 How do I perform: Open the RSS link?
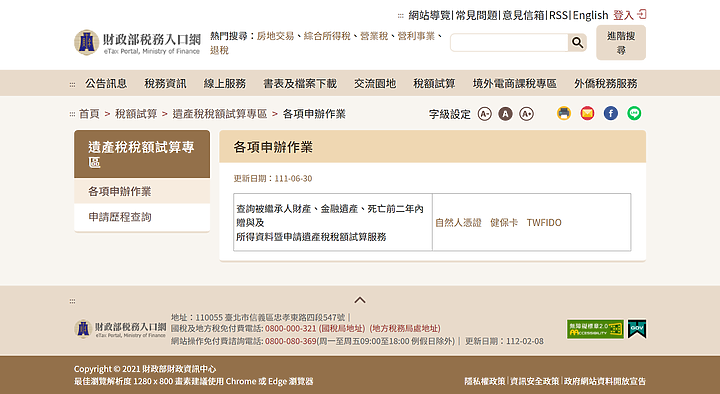click(x=558, y=15)
